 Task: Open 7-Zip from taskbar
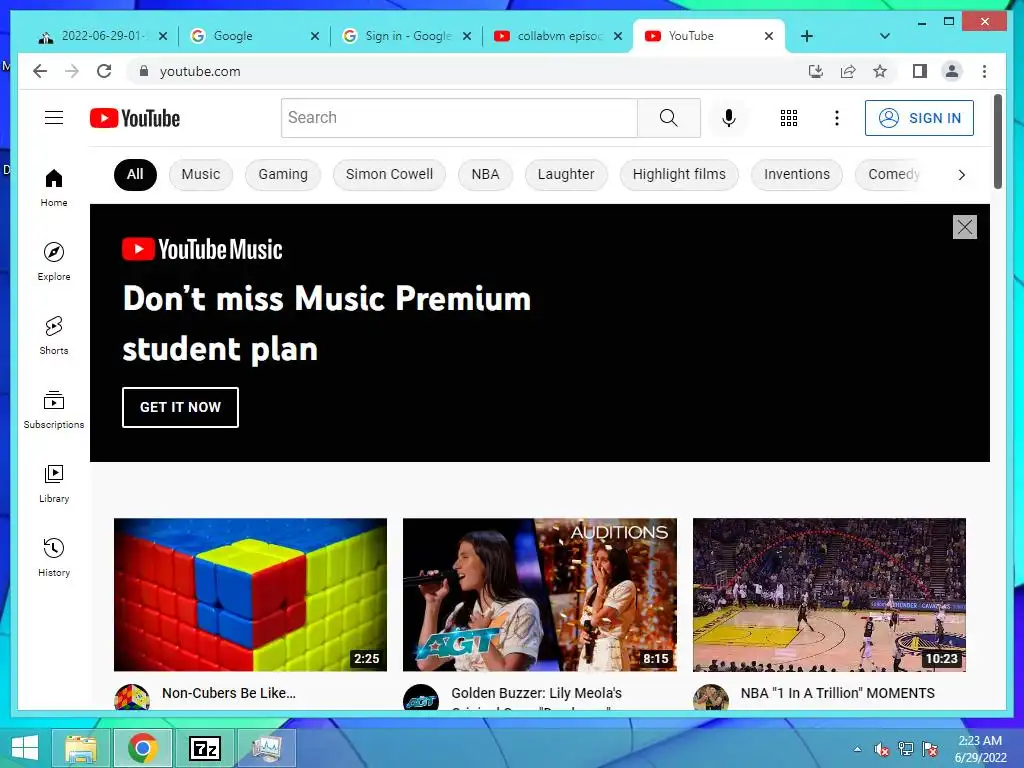click(205, 748)
